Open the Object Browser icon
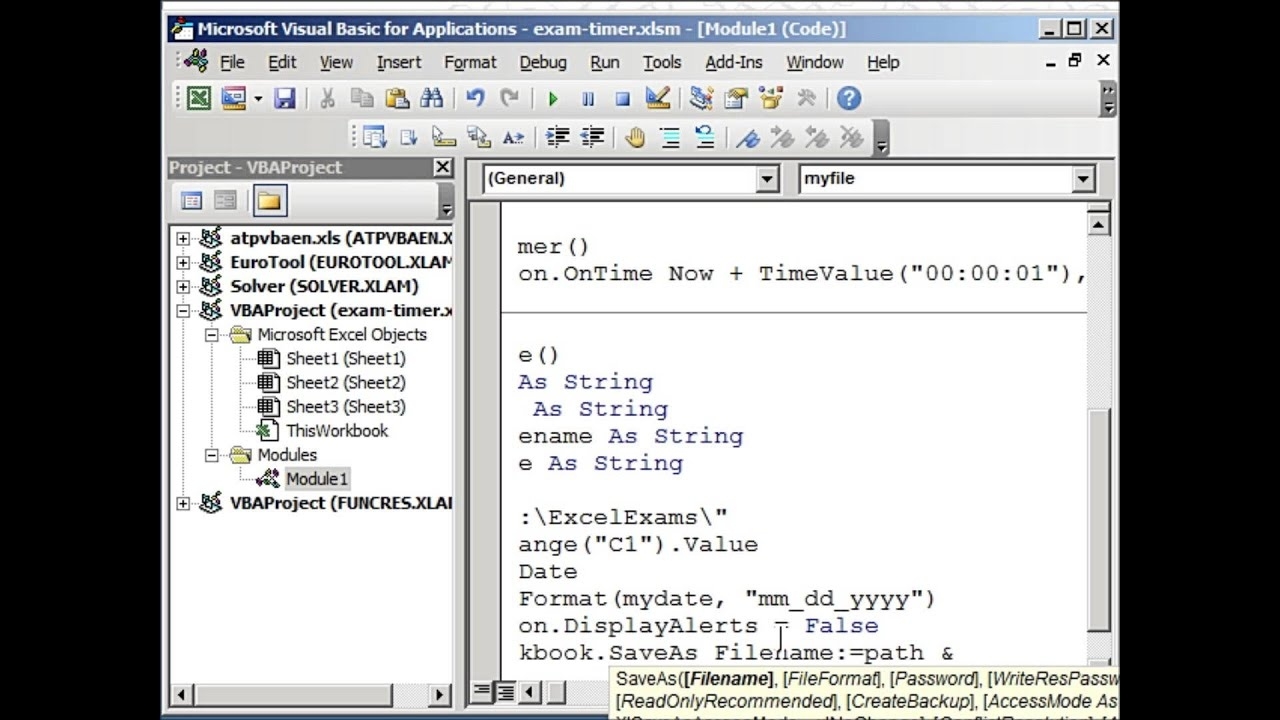This screenshot has height=720, width=1280. [x=771, y=98]
